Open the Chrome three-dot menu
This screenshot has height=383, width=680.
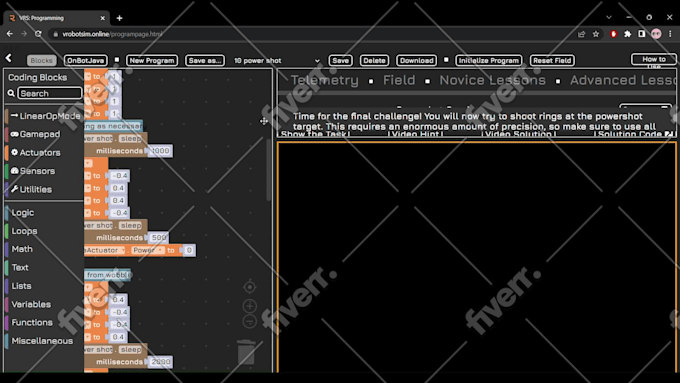pos(670,34)
